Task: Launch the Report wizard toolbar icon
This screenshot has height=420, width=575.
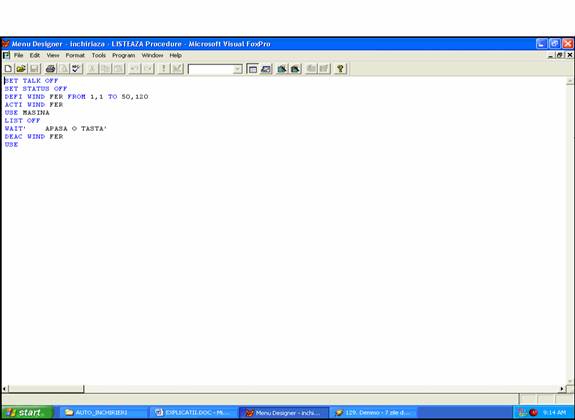Action: point(295,69)
